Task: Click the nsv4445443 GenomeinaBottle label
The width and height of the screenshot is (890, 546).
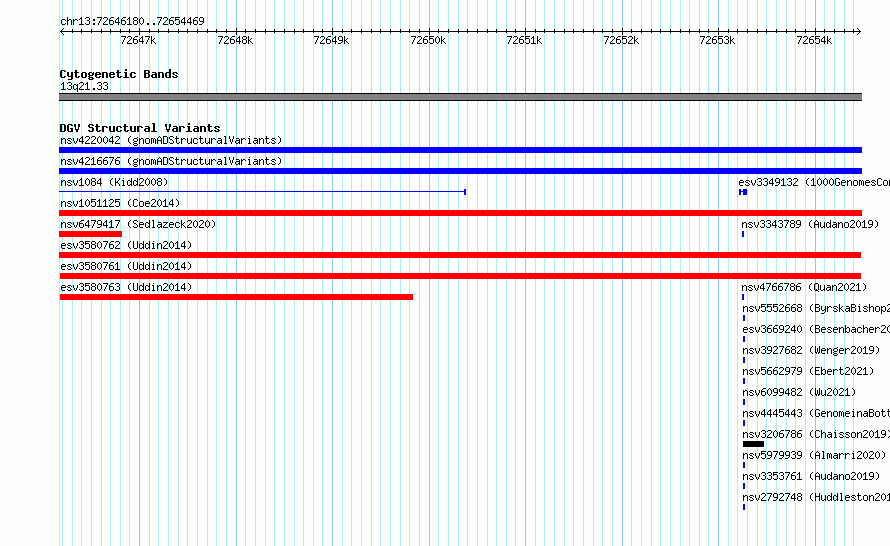Action: point(816,413)
